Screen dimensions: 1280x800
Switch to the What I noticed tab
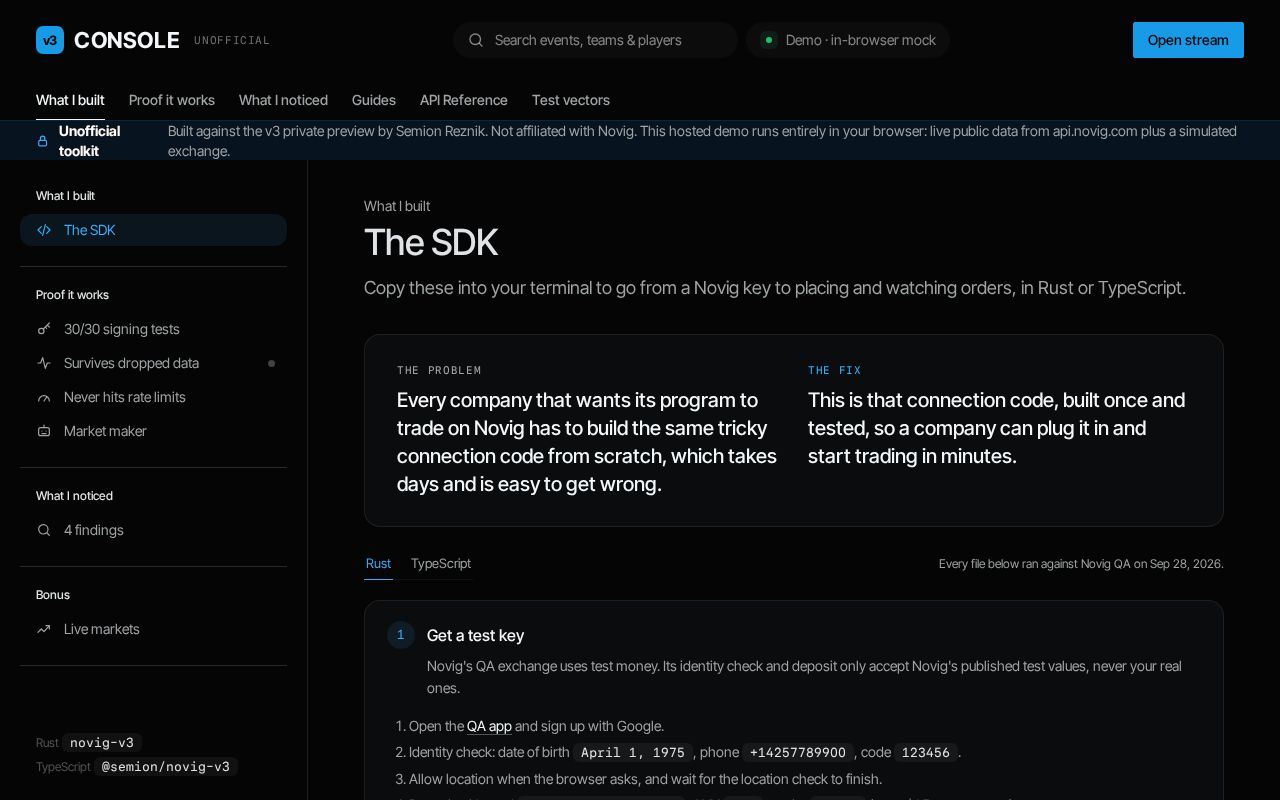(x=283, y=100)
